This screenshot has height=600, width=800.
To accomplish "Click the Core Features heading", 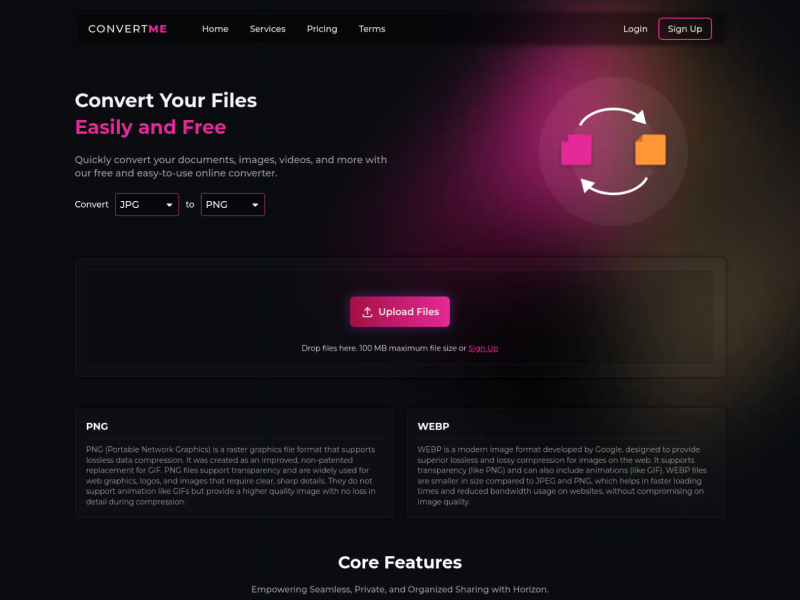I will pos(400,562).
